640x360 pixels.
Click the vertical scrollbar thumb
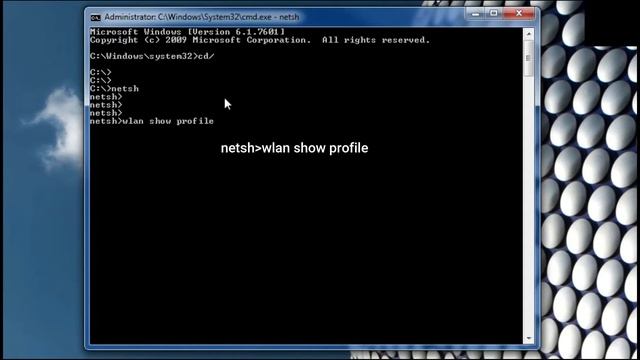tap(529, 58)
